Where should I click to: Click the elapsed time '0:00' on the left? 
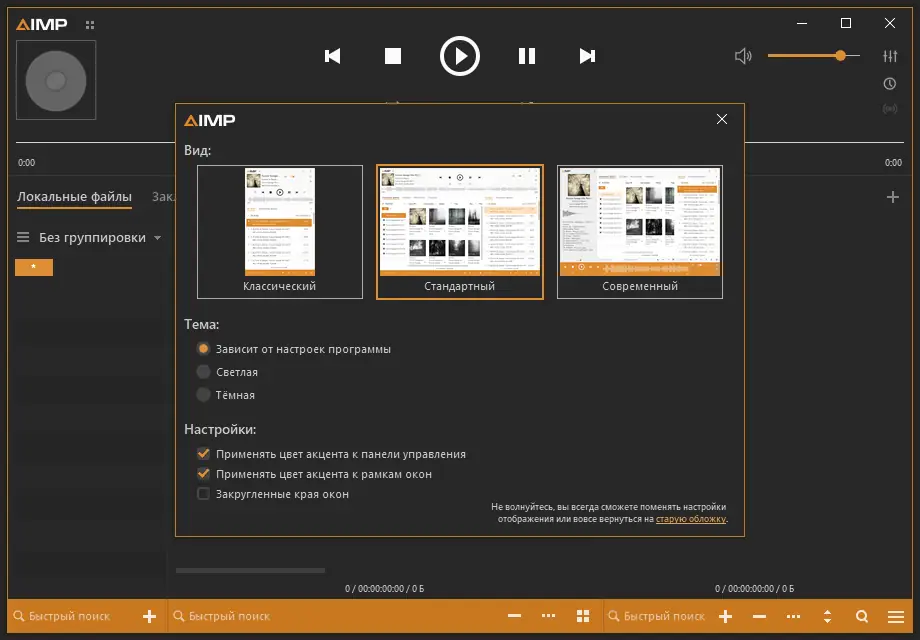pos(26,162)
